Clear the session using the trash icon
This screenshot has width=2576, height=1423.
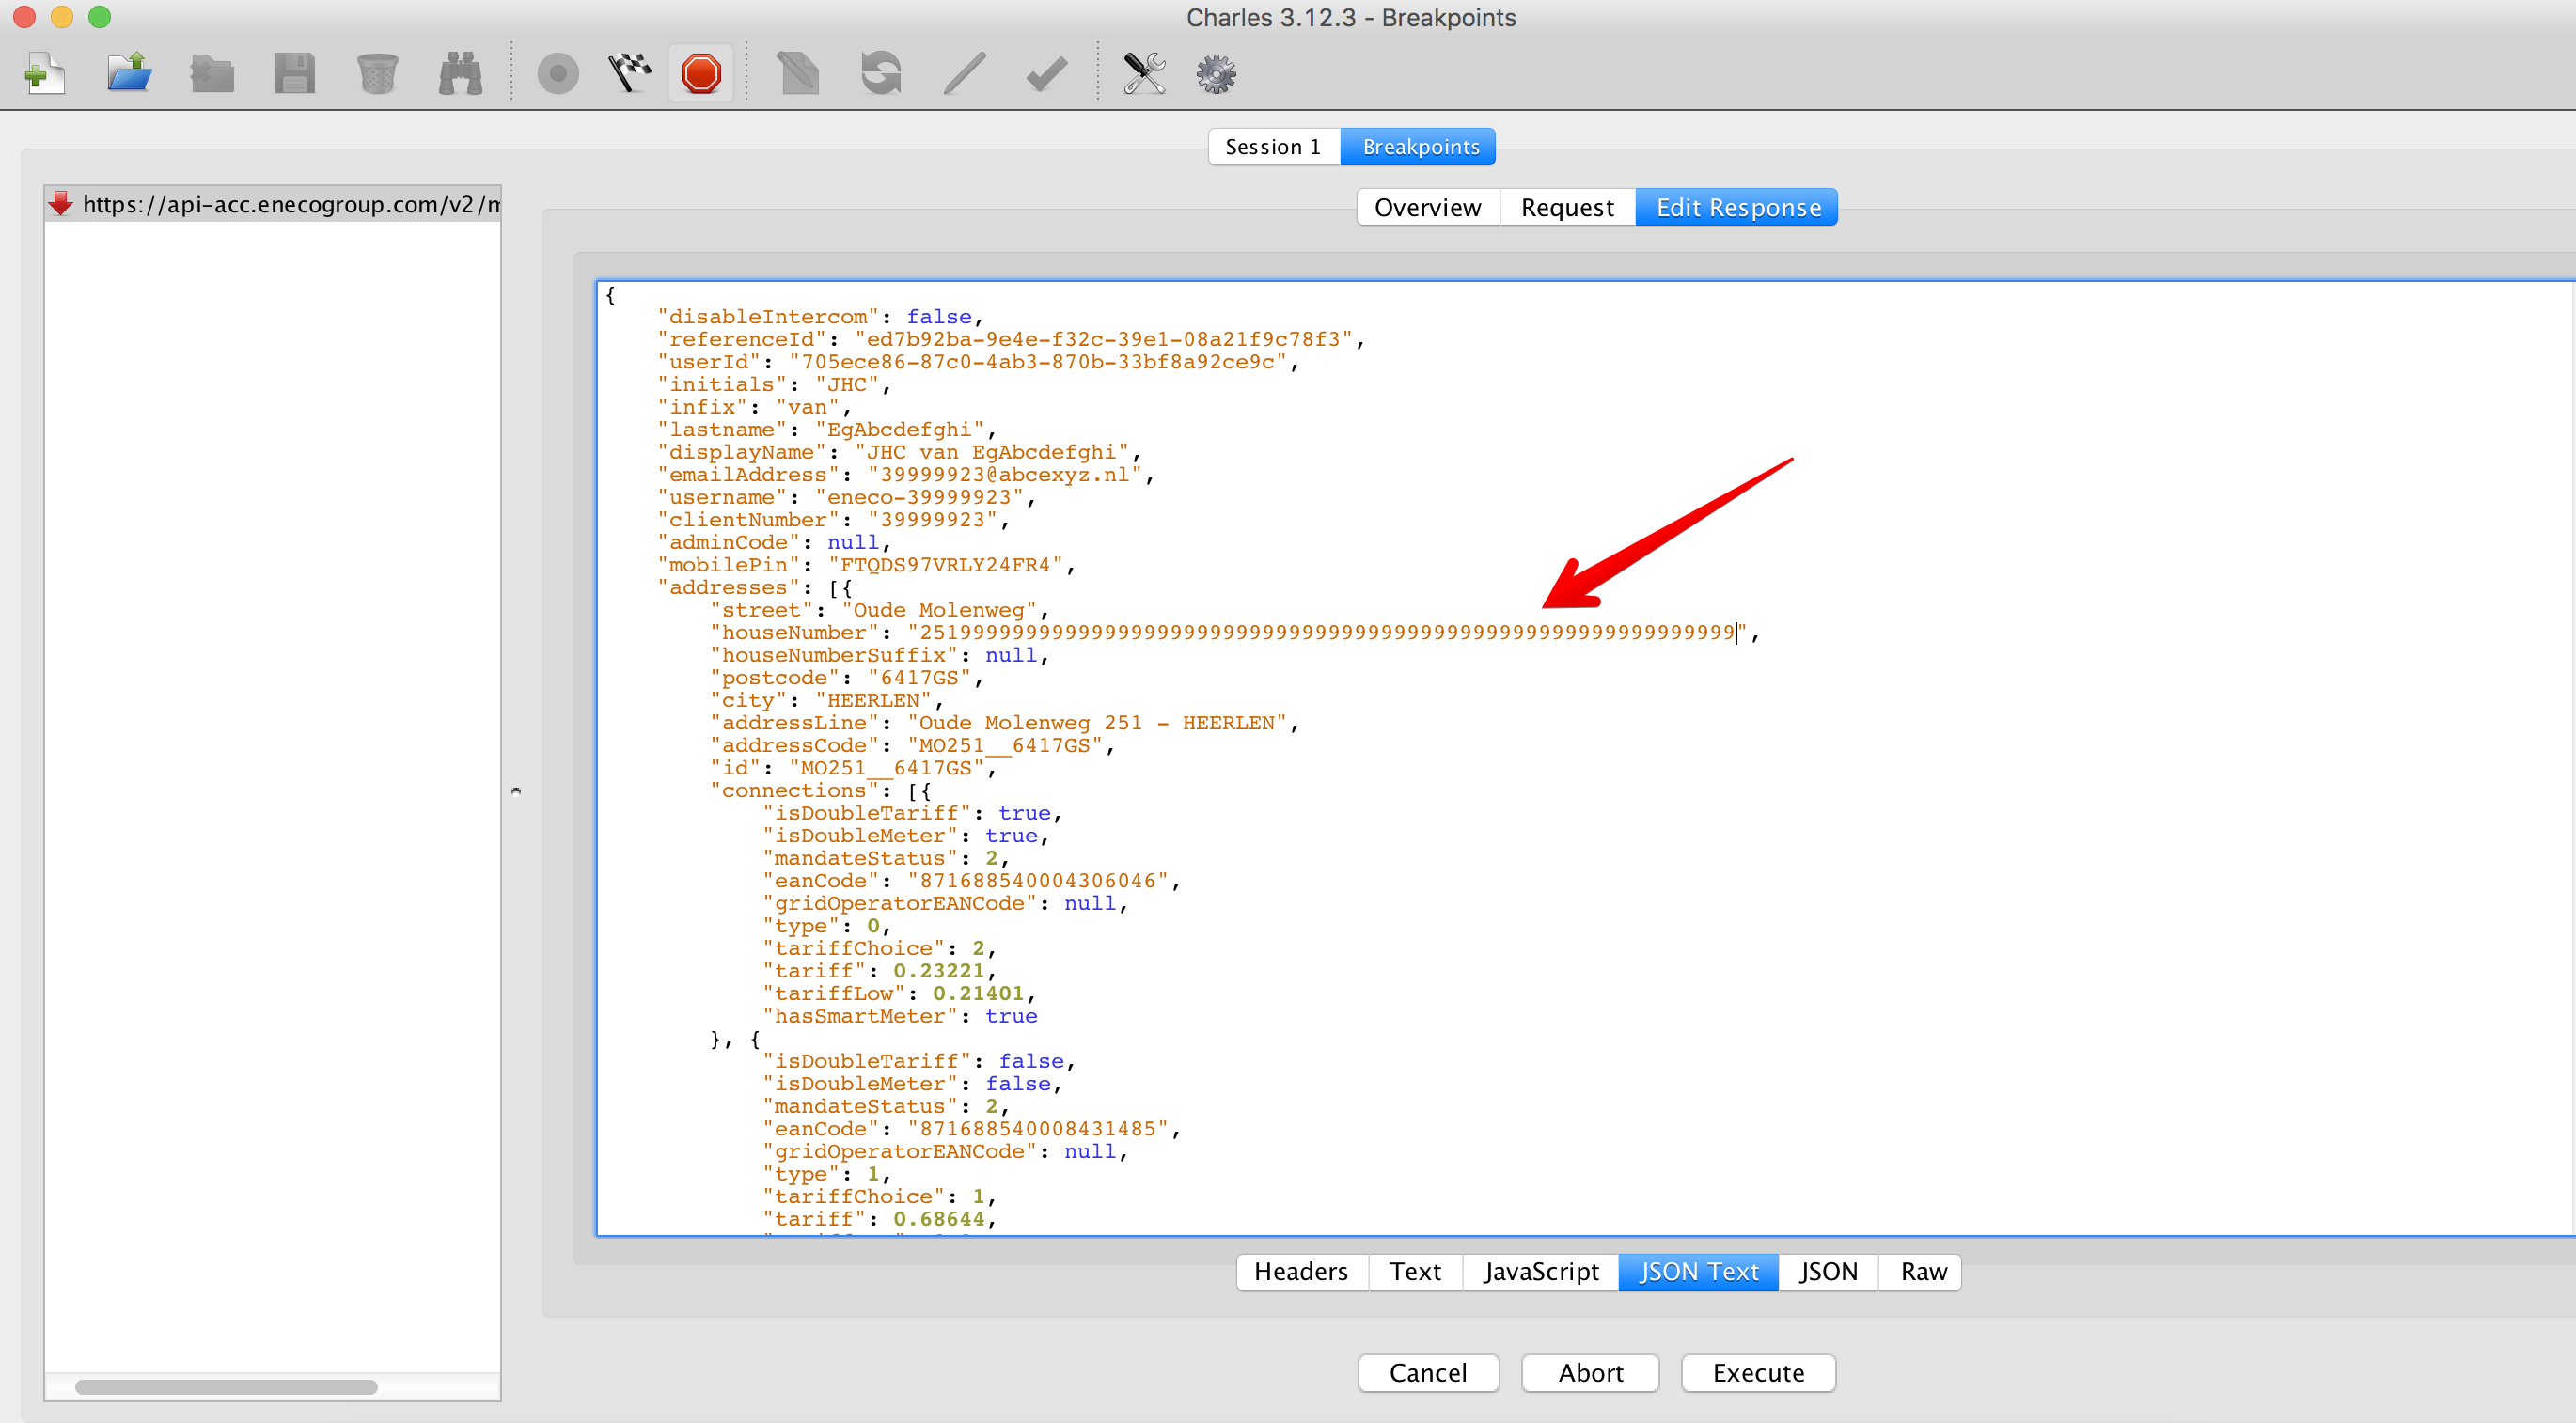377,72
